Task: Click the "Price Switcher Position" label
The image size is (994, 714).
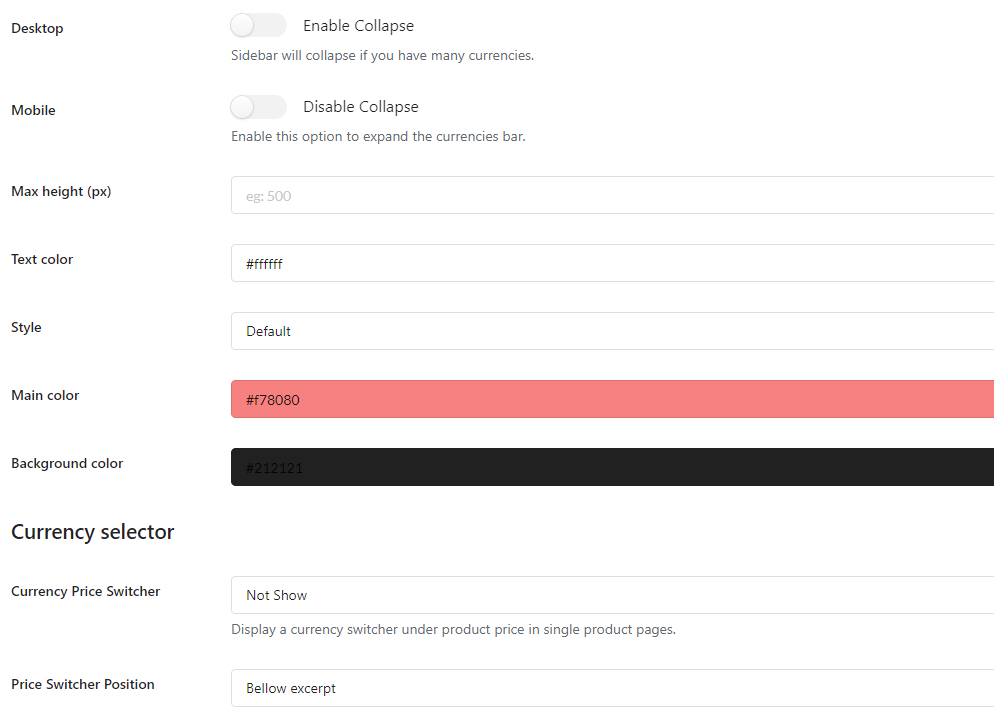Action: (x=83, y=684)
